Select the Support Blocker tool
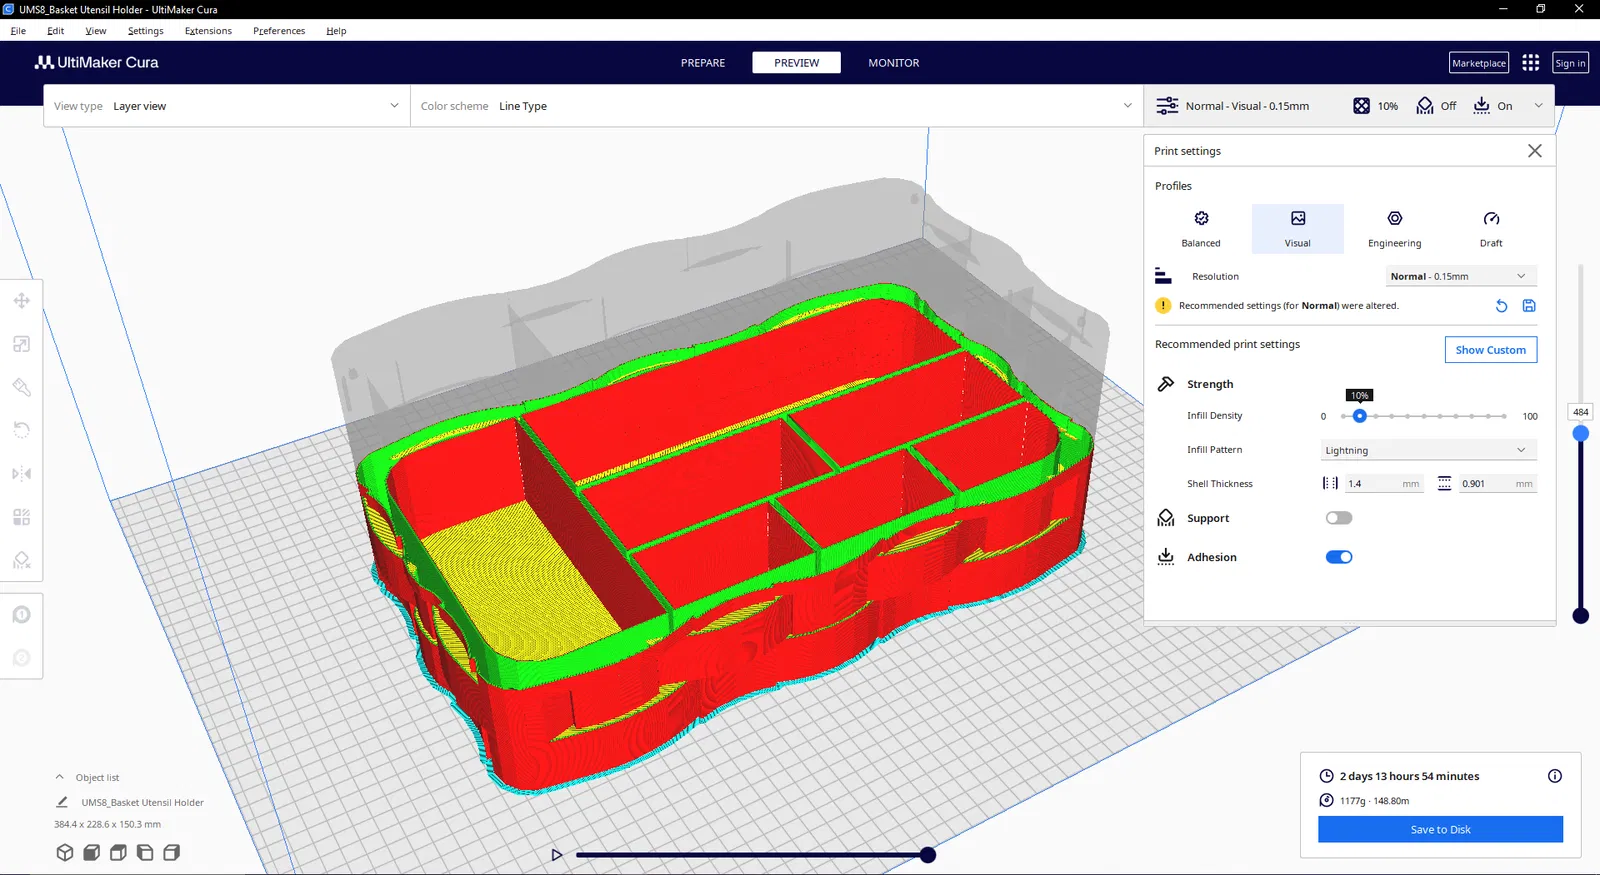The width and height of the screenshot is (1600, 875). click(21, 560)
